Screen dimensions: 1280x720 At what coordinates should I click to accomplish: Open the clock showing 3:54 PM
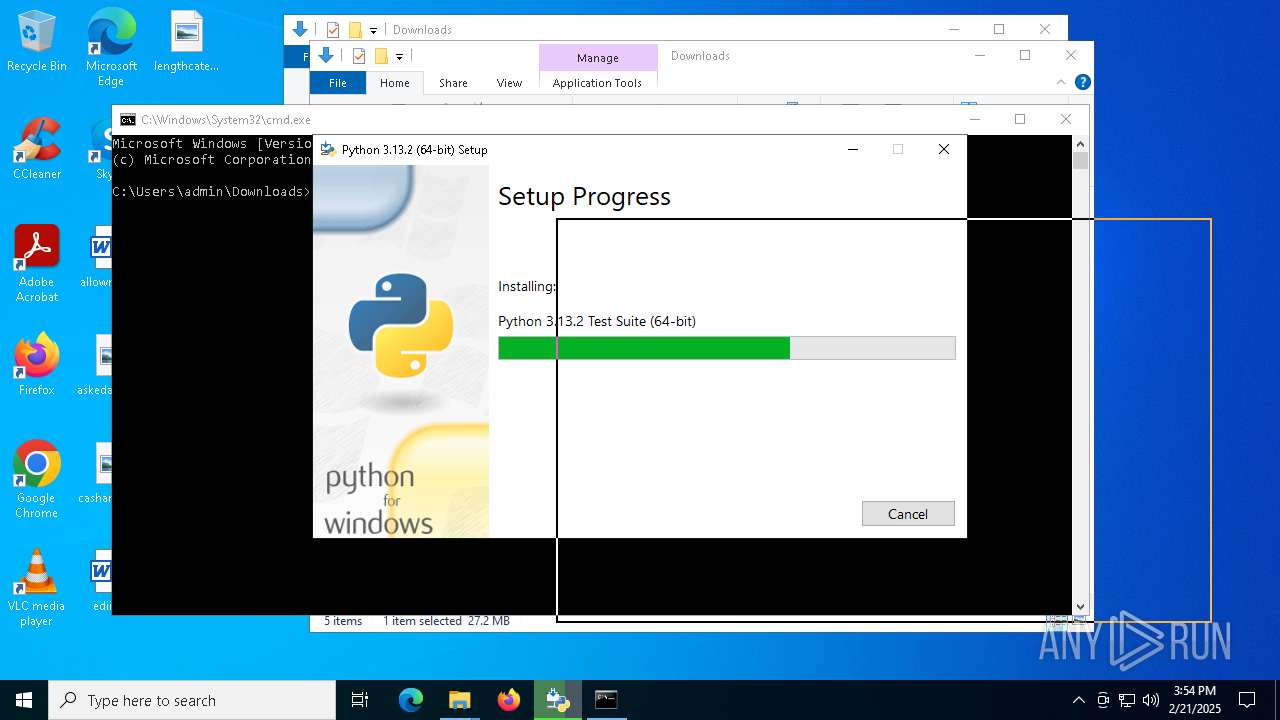click(x=1194, y=699)
